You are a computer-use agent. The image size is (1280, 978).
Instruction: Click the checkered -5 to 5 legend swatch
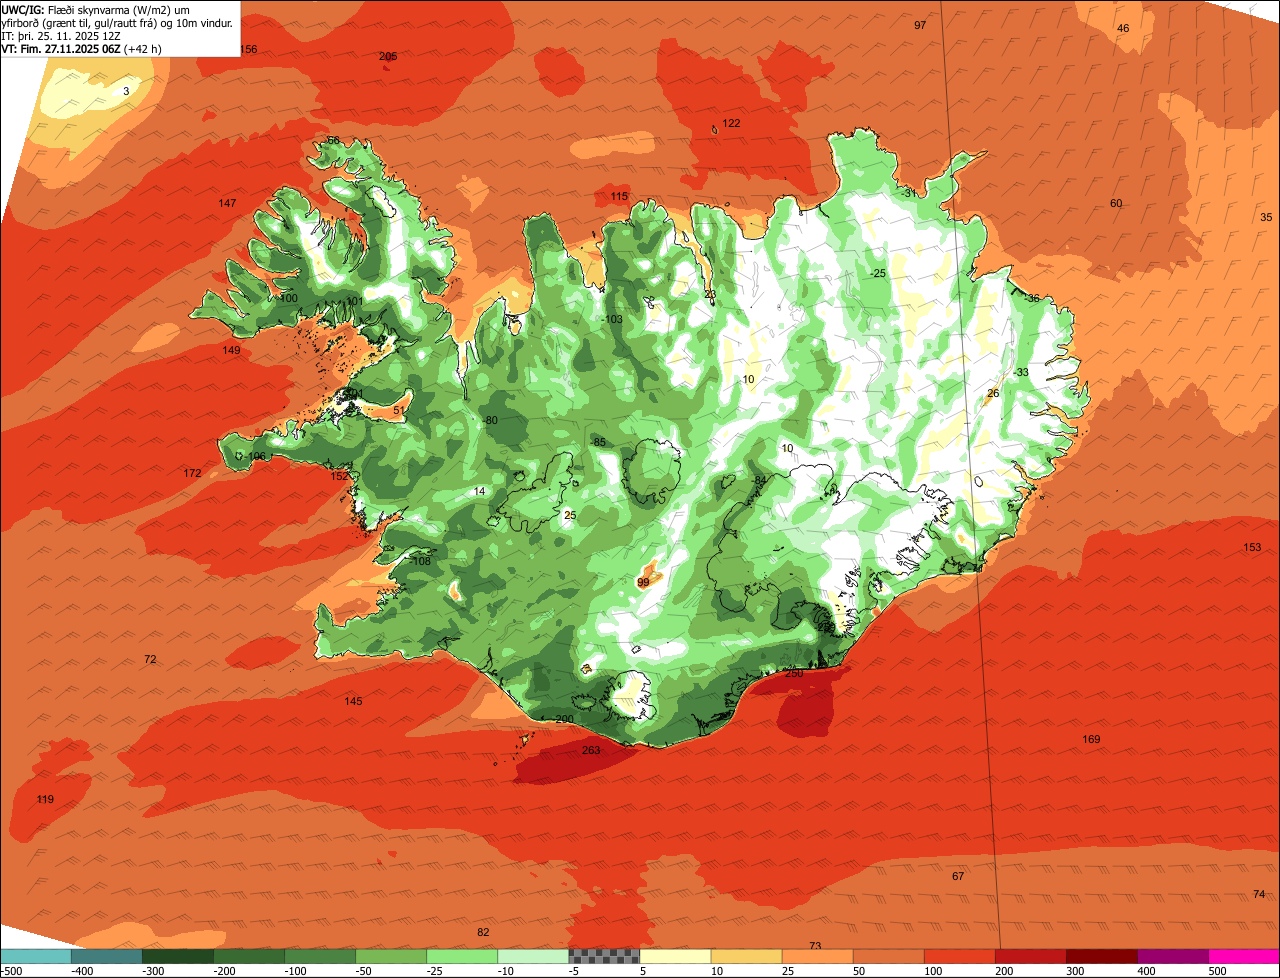coord(604,956)
